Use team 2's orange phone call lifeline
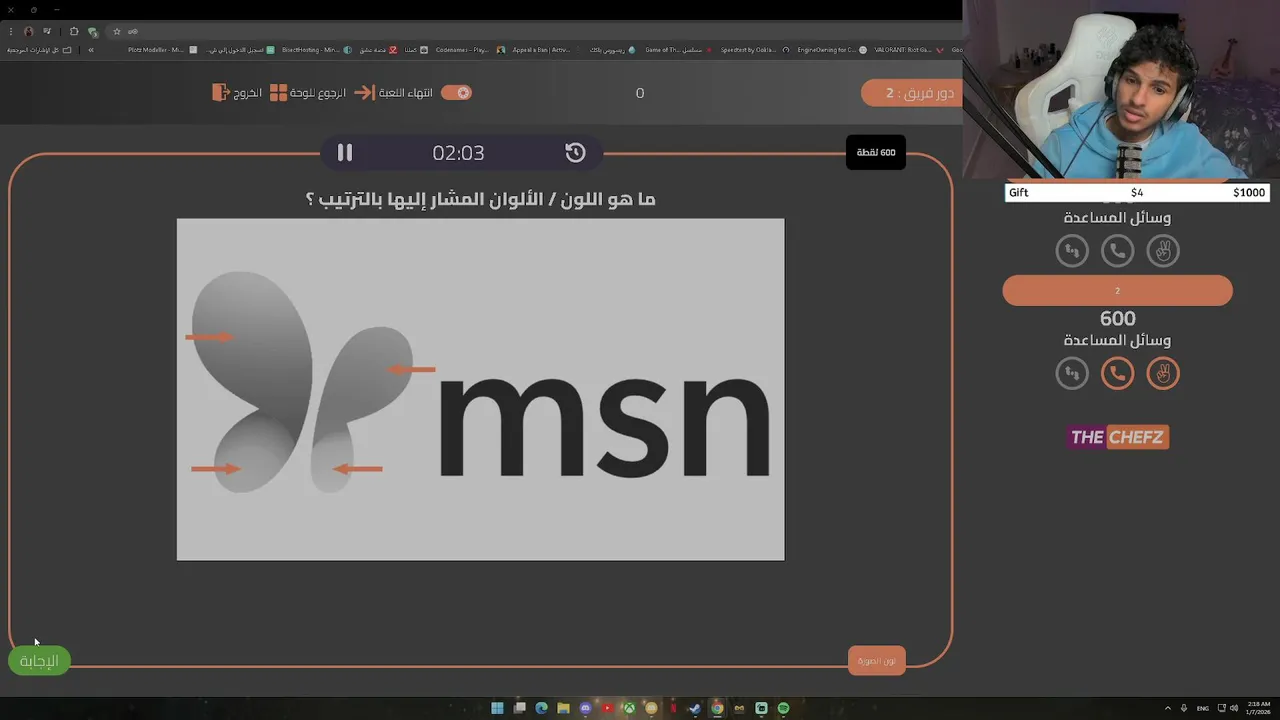 tap(1117, 374)
